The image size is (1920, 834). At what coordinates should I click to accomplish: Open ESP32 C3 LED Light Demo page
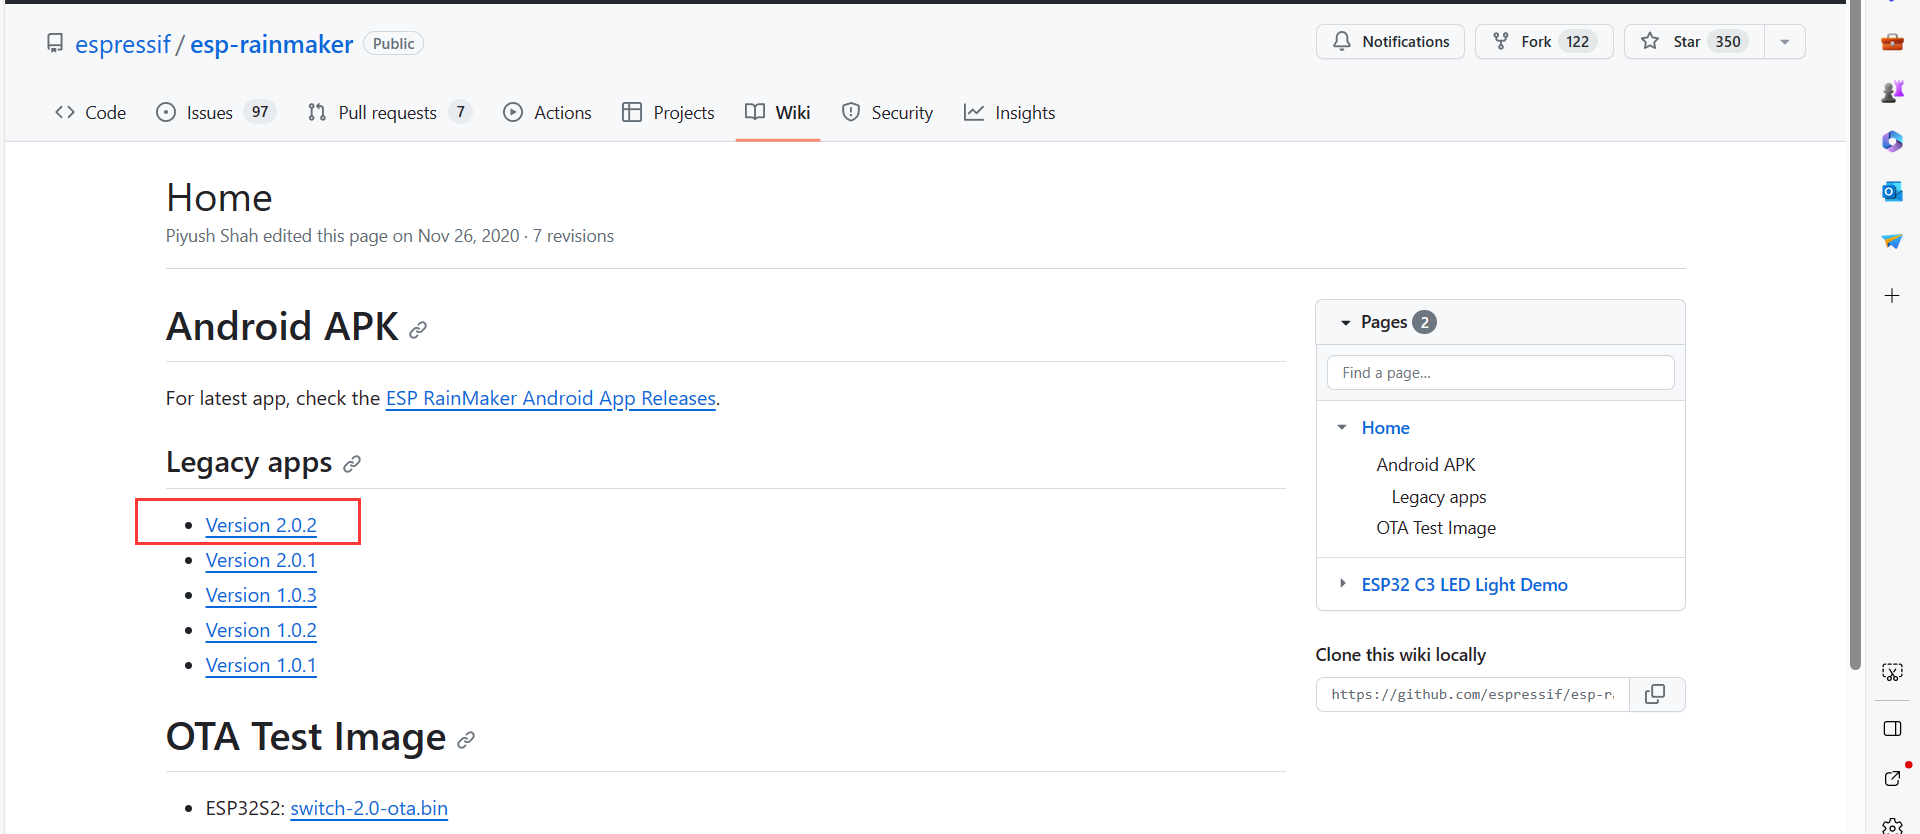tap(1465, 585)
